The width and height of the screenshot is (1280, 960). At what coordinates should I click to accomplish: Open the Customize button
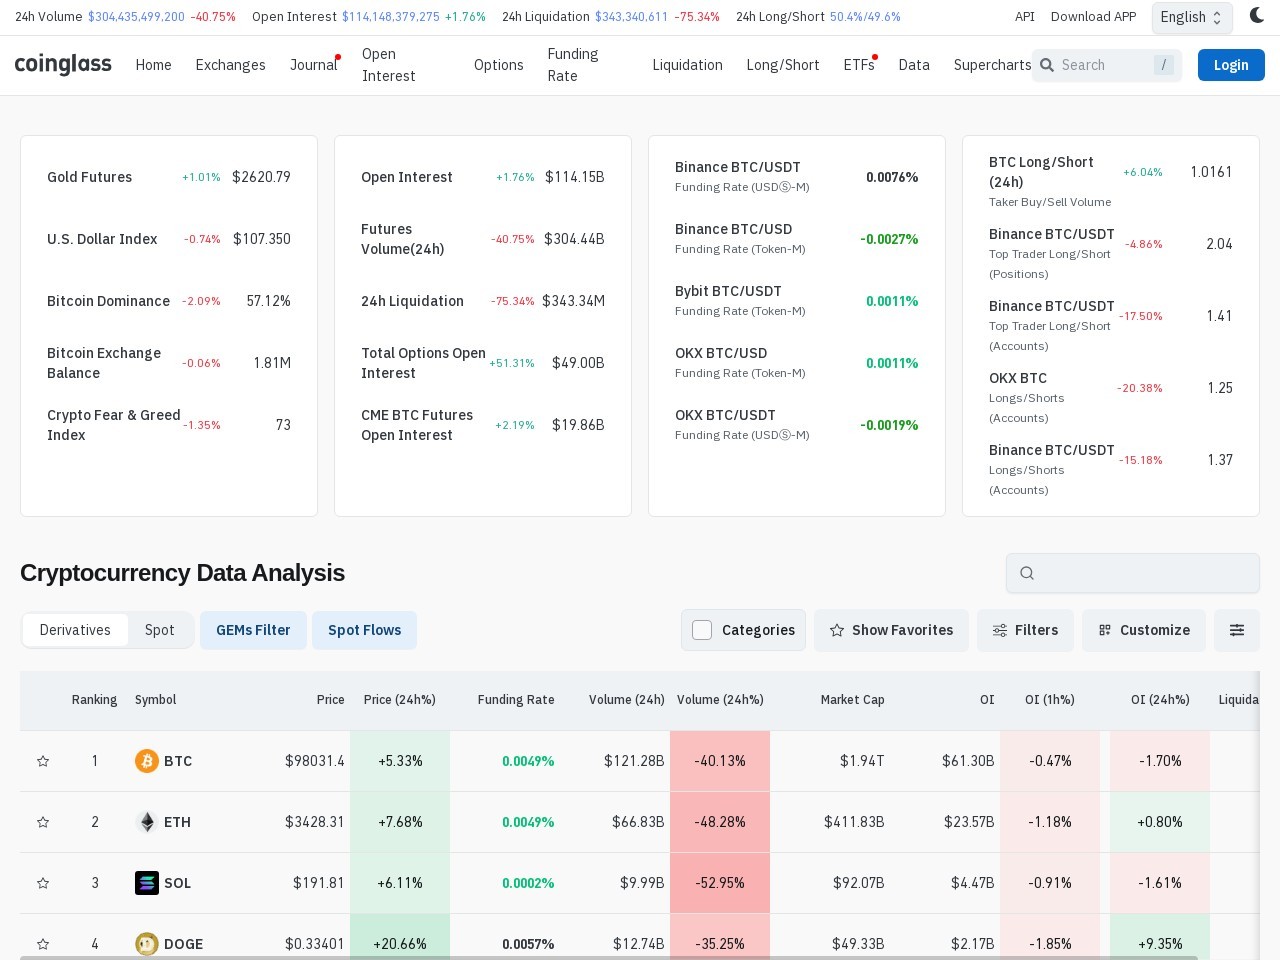pos(1144,630)
